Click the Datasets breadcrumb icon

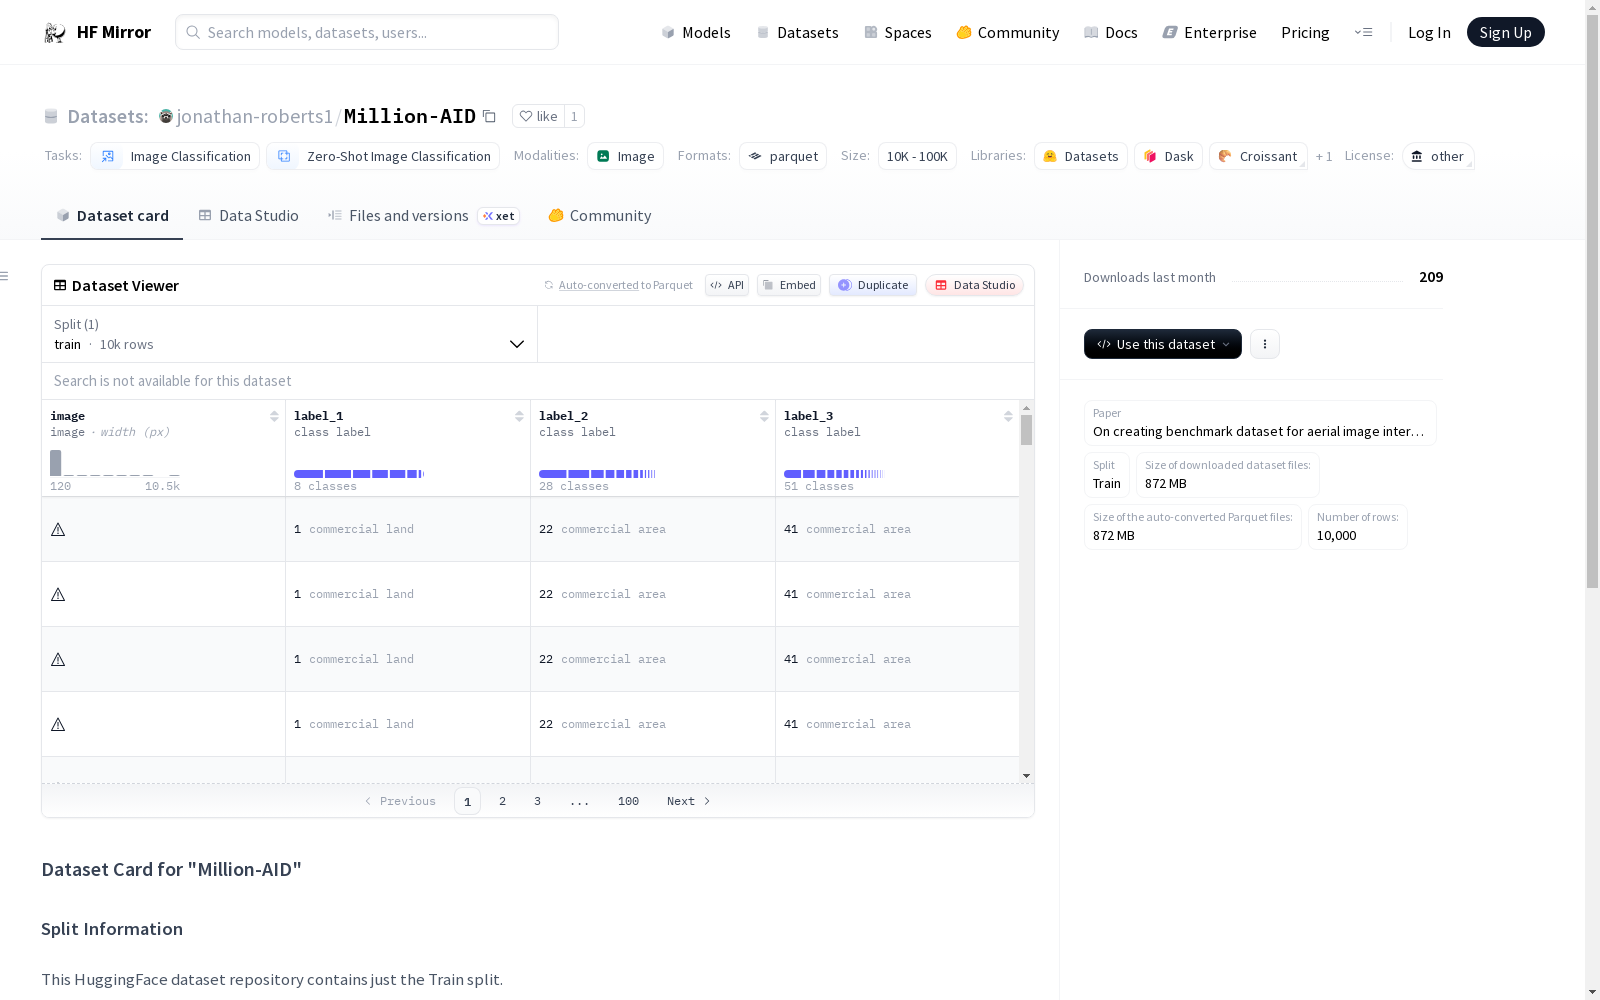51,117
